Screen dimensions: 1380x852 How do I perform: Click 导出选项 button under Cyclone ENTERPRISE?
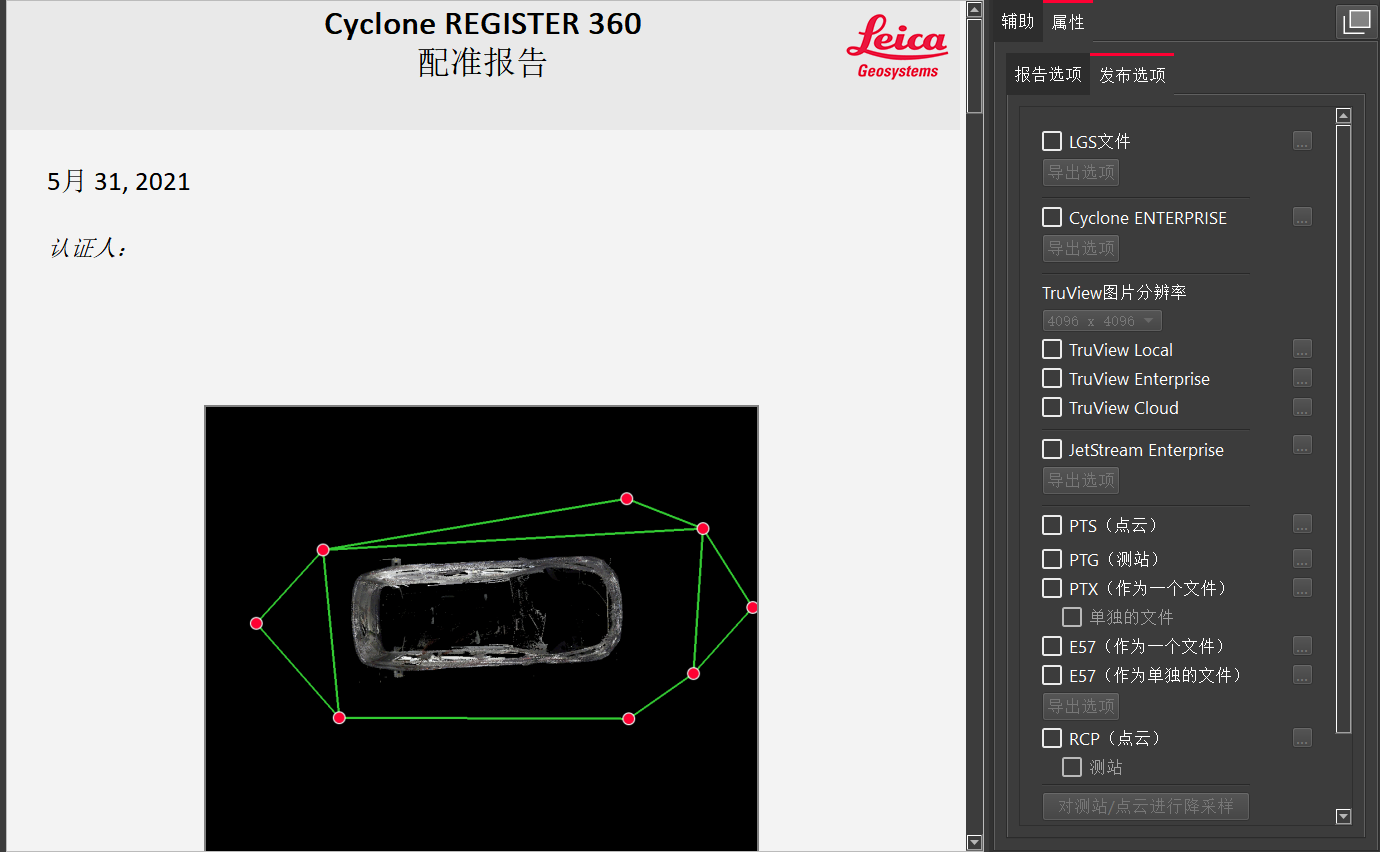pos(1081,248)
